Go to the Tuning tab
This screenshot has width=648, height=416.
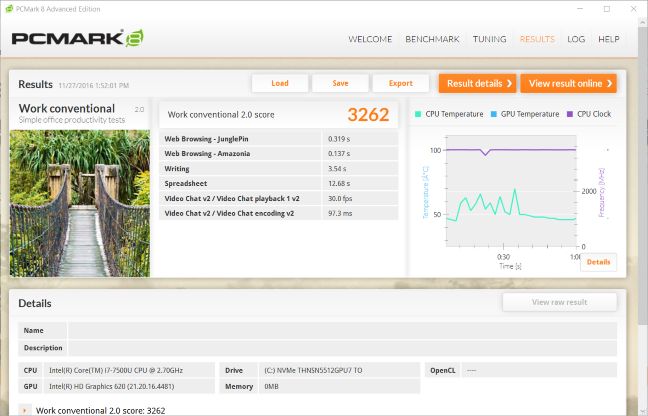(x=489, y=39)
